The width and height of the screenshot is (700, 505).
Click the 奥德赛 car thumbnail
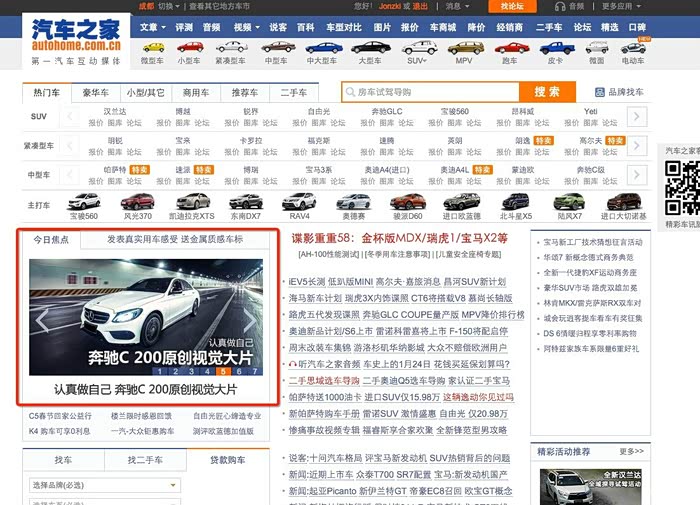[x=354, y=201]
